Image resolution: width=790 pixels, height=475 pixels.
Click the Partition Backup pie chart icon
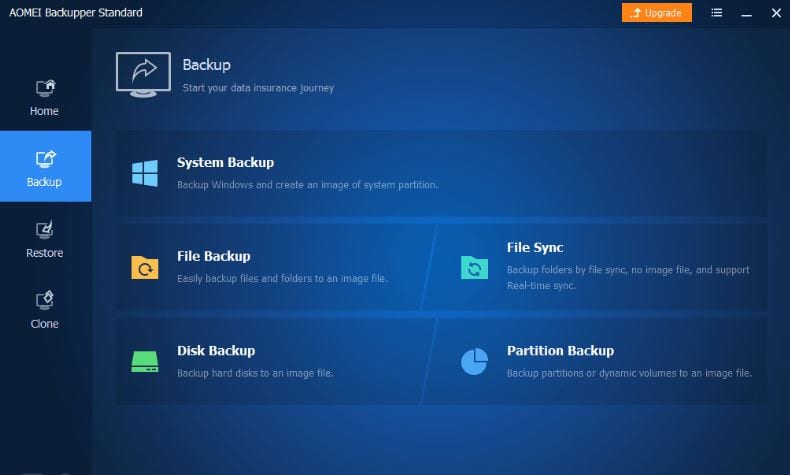[x=474, y=361]
